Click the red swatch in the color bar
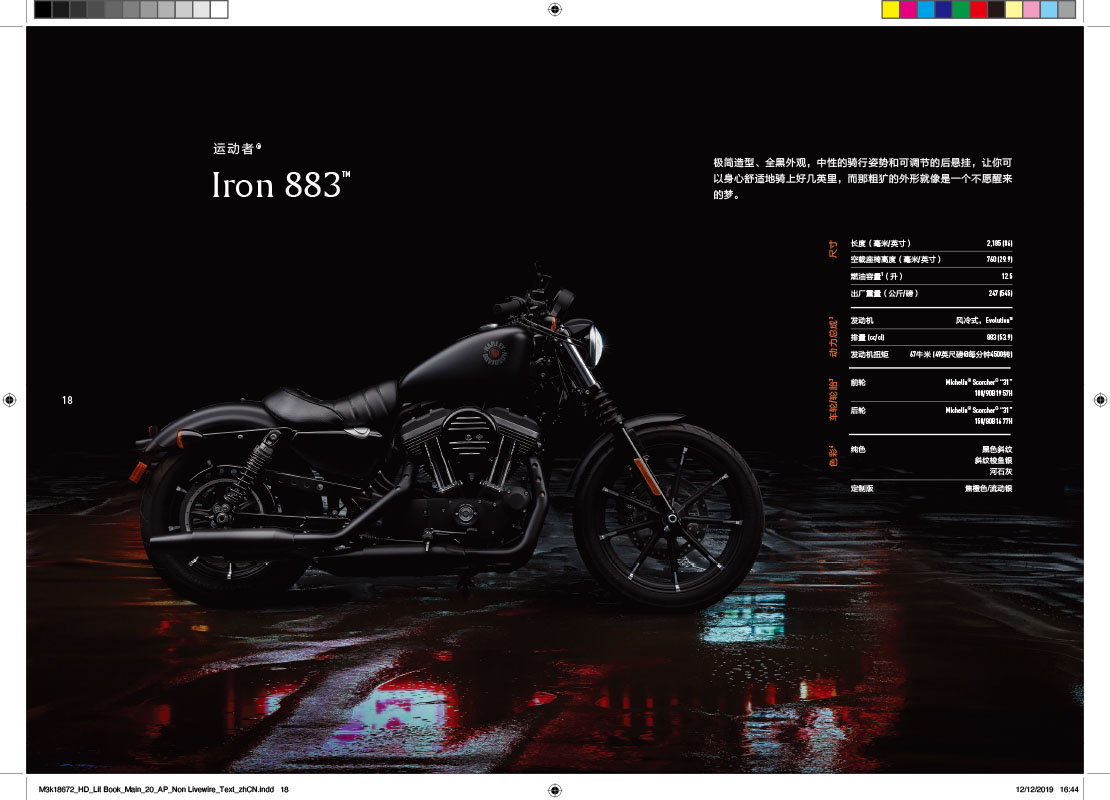Viewport: 1110px width, 800px height. 979,9
